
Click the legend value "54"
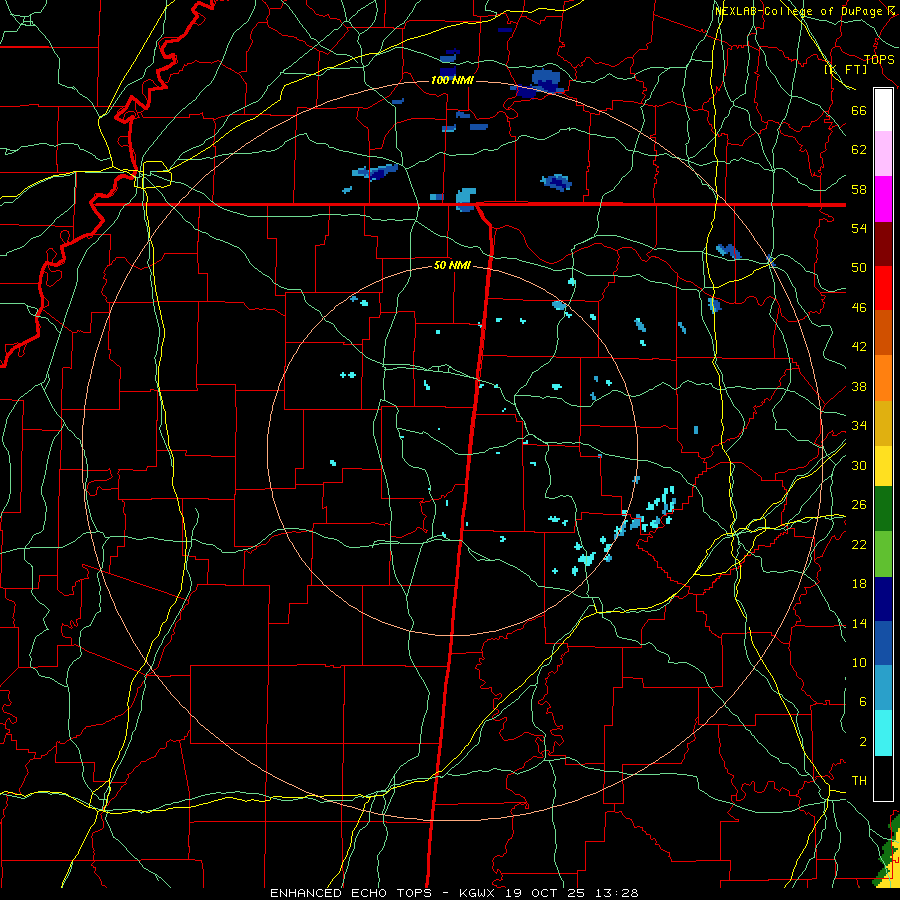[x=859, y=228]
